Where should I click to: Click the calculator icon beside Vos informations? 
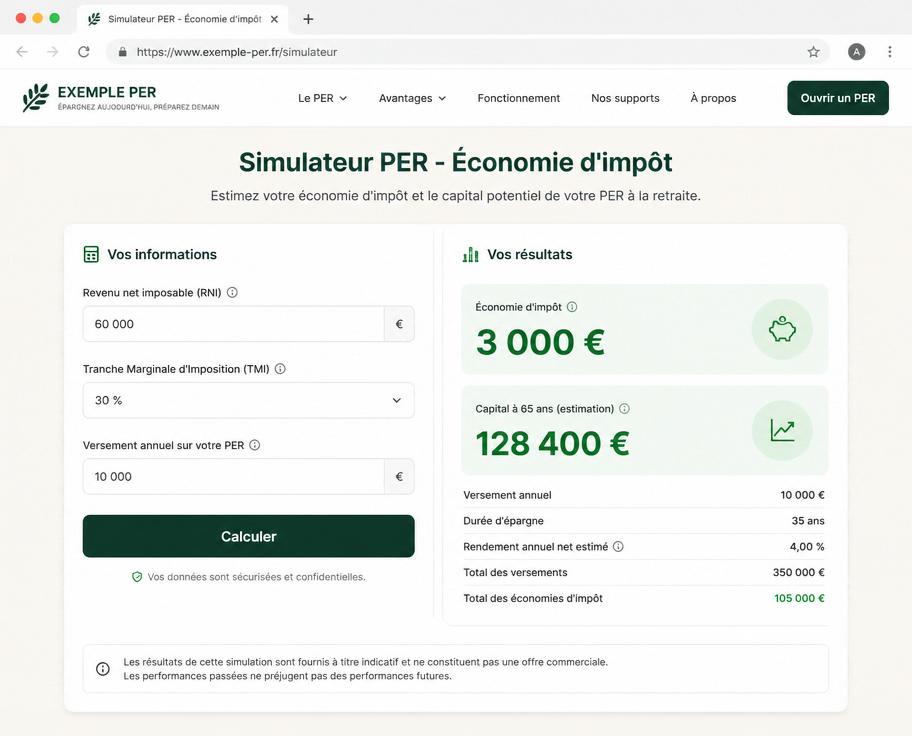[x=91, y=254]
